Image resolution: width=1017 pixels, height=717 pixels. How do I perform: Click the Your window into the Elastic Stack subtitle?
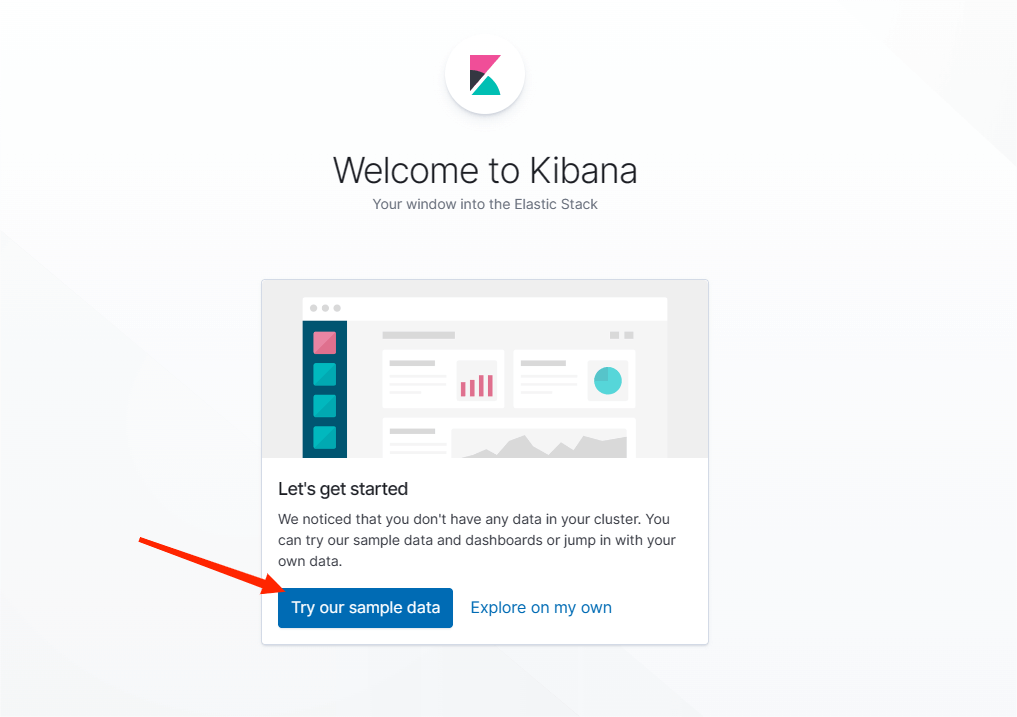click(485, 204)
